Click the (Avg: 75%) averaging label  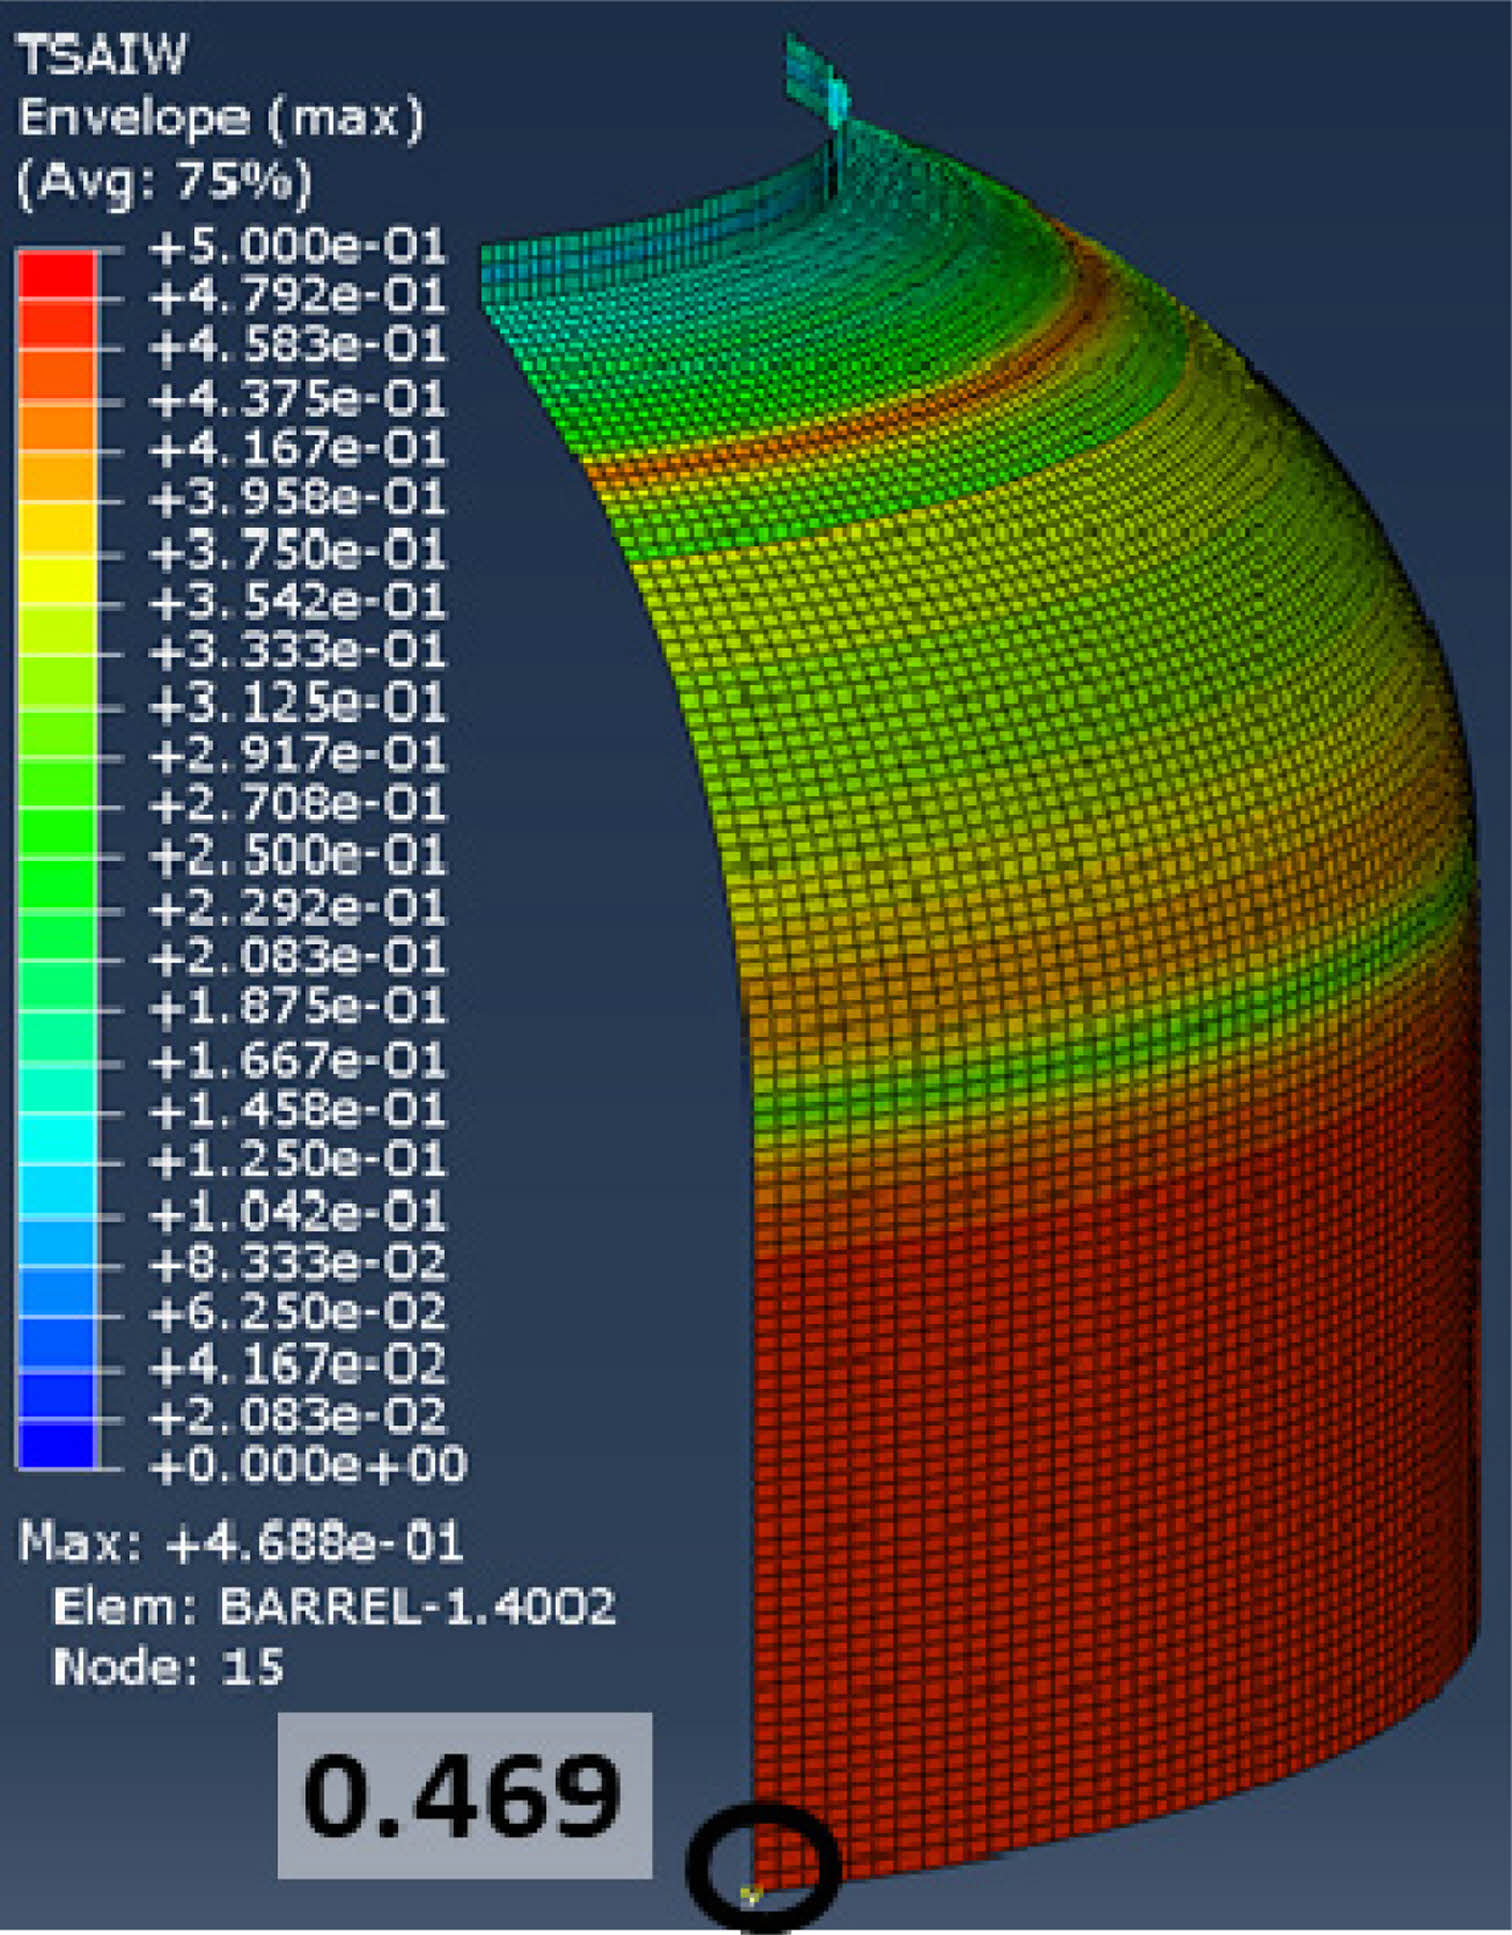[x=165, y=181]
